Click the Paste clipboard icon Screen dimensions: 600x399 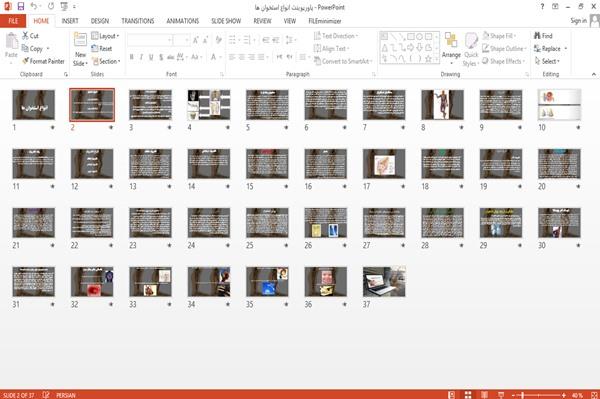(11, 41)
